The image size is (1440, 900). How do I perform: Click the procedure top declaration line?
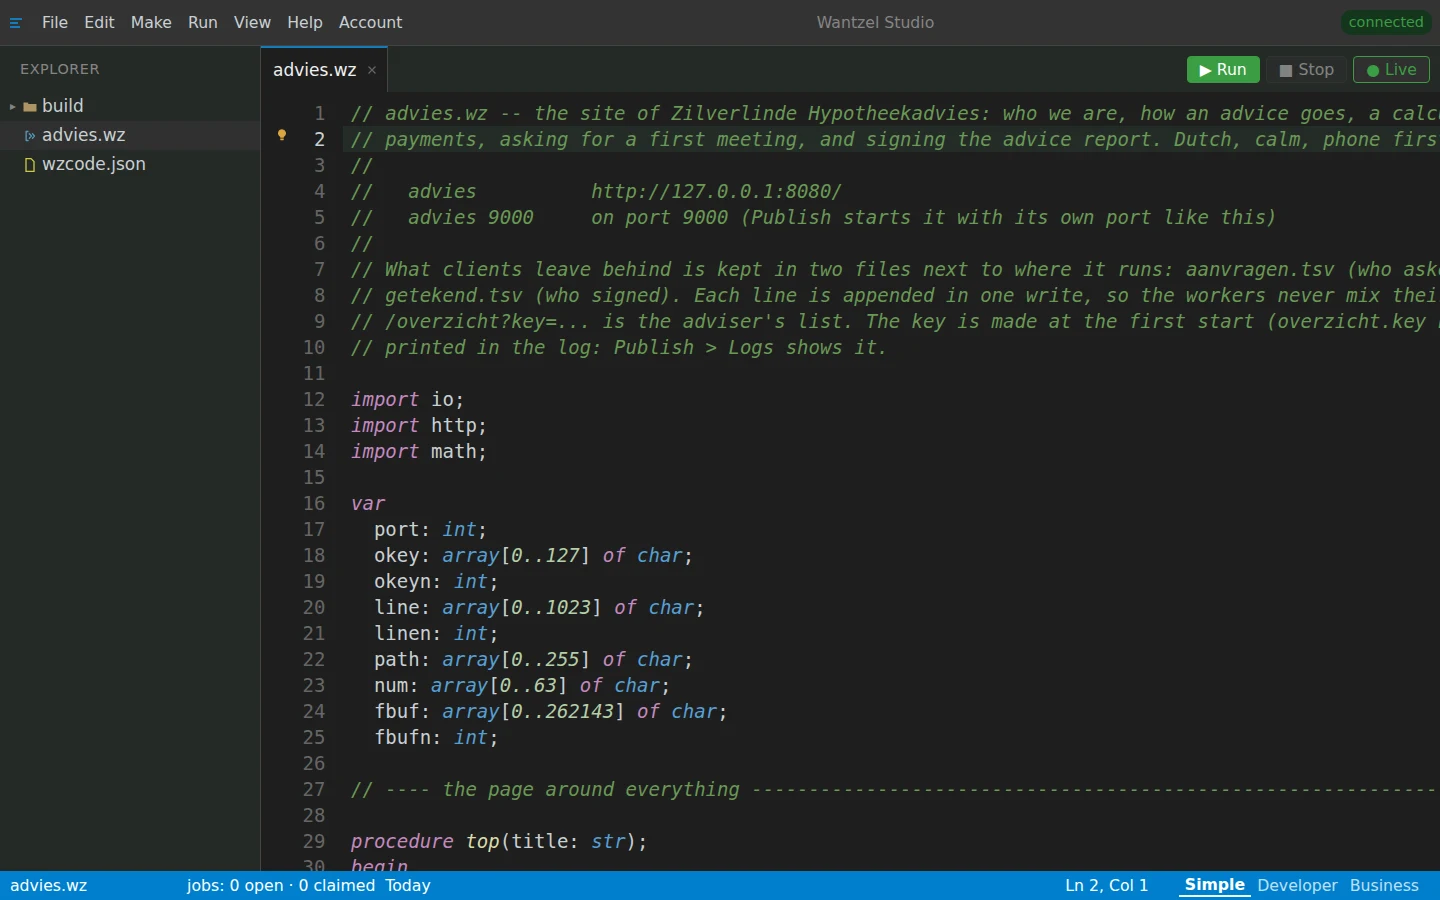point(499,842)
